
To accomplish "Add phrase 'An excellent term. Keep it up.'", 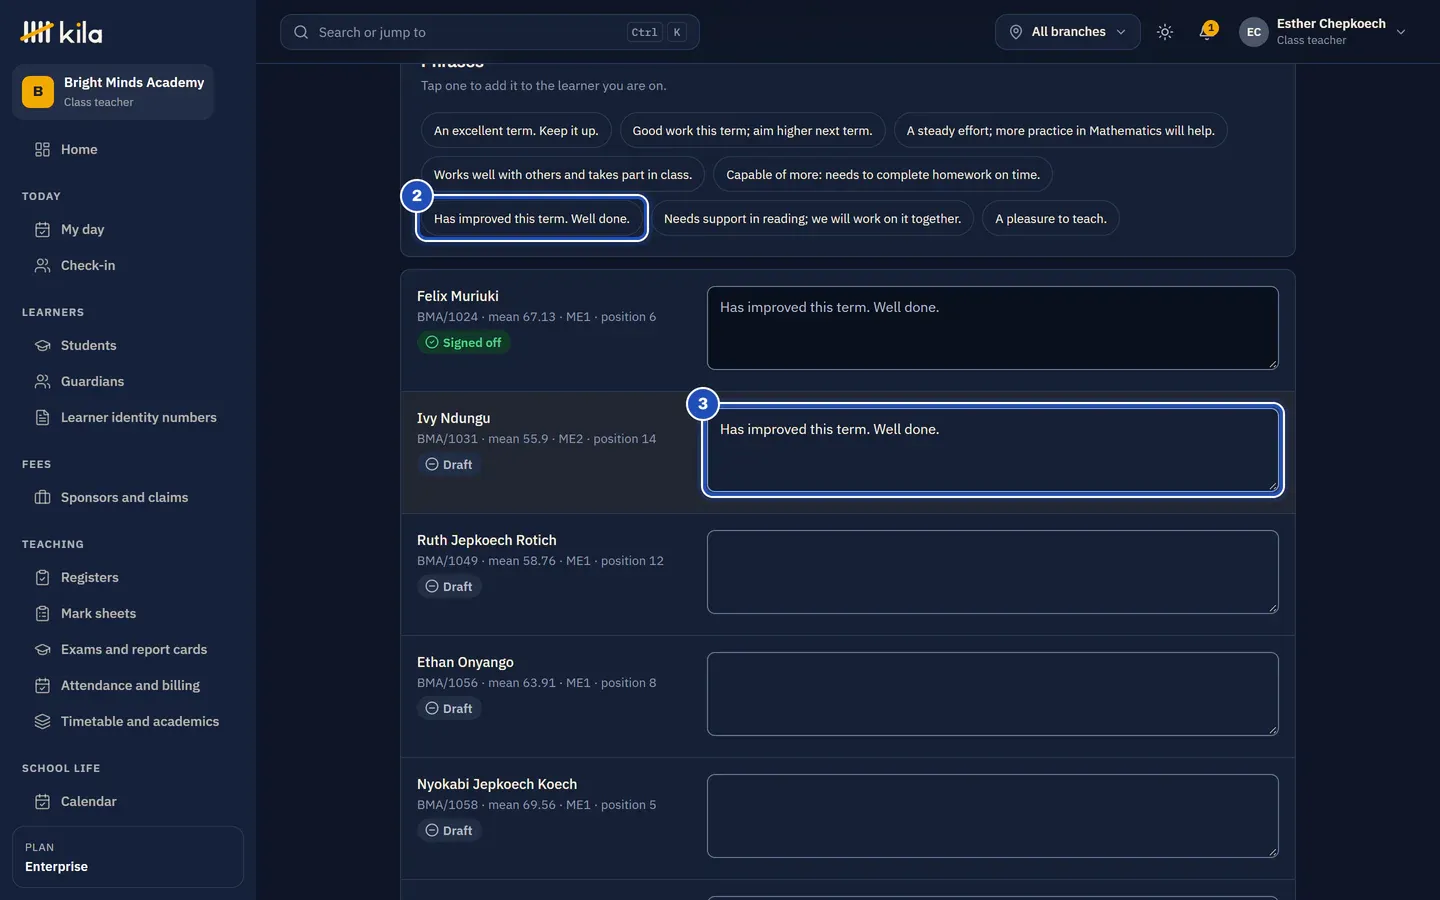I will (516, 131).
